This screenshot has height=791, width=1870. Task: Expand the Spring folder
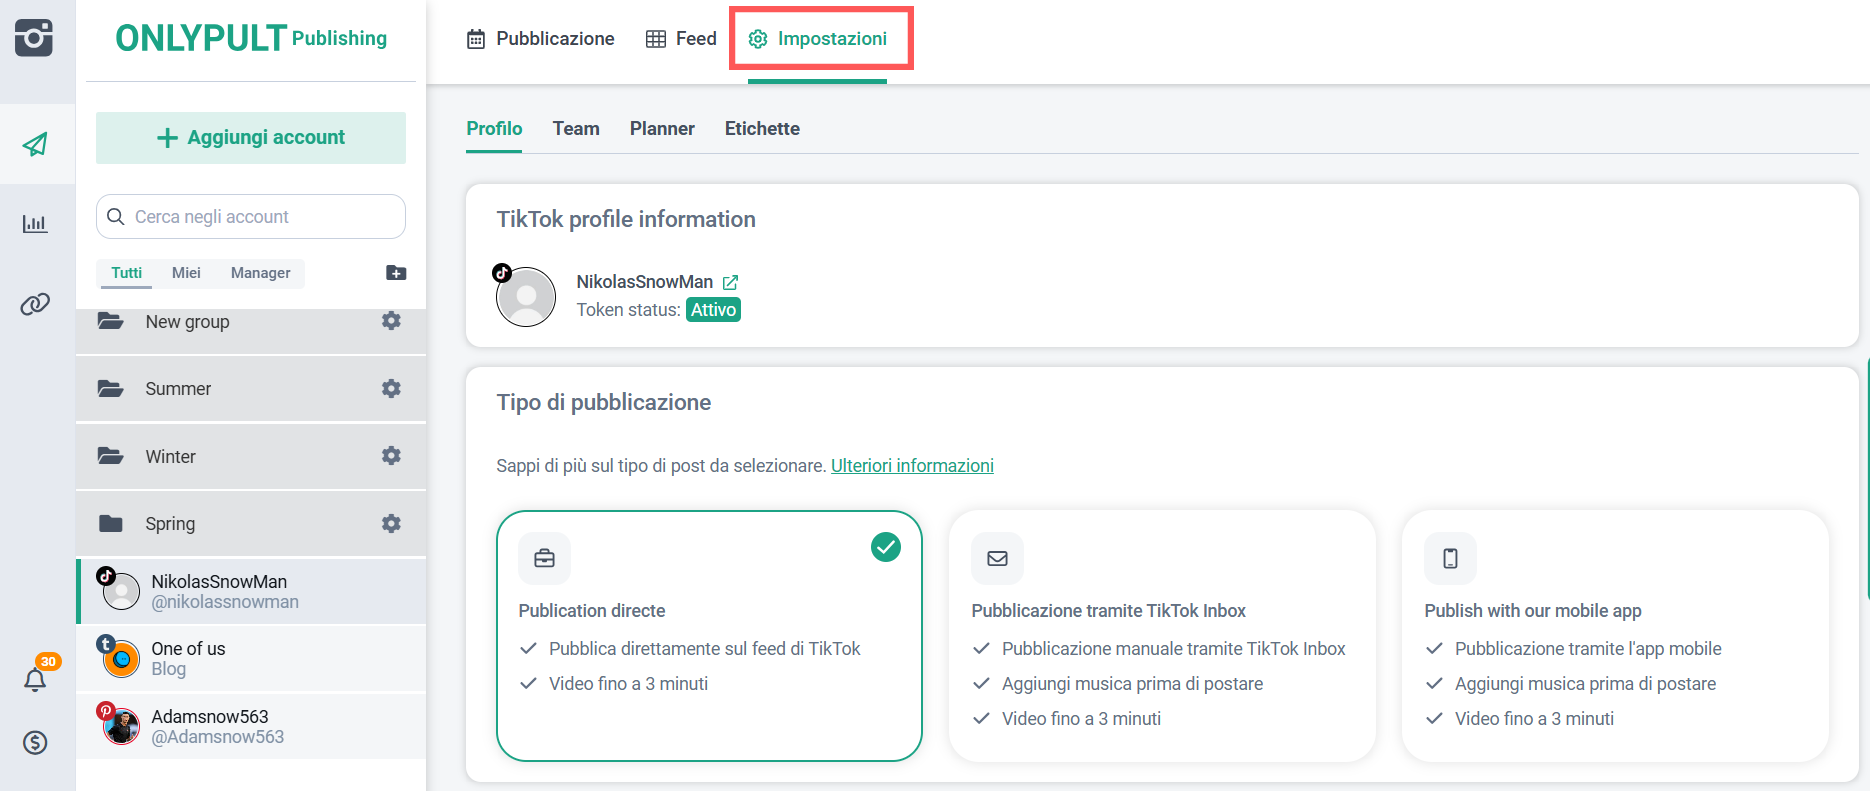[170, 524]
